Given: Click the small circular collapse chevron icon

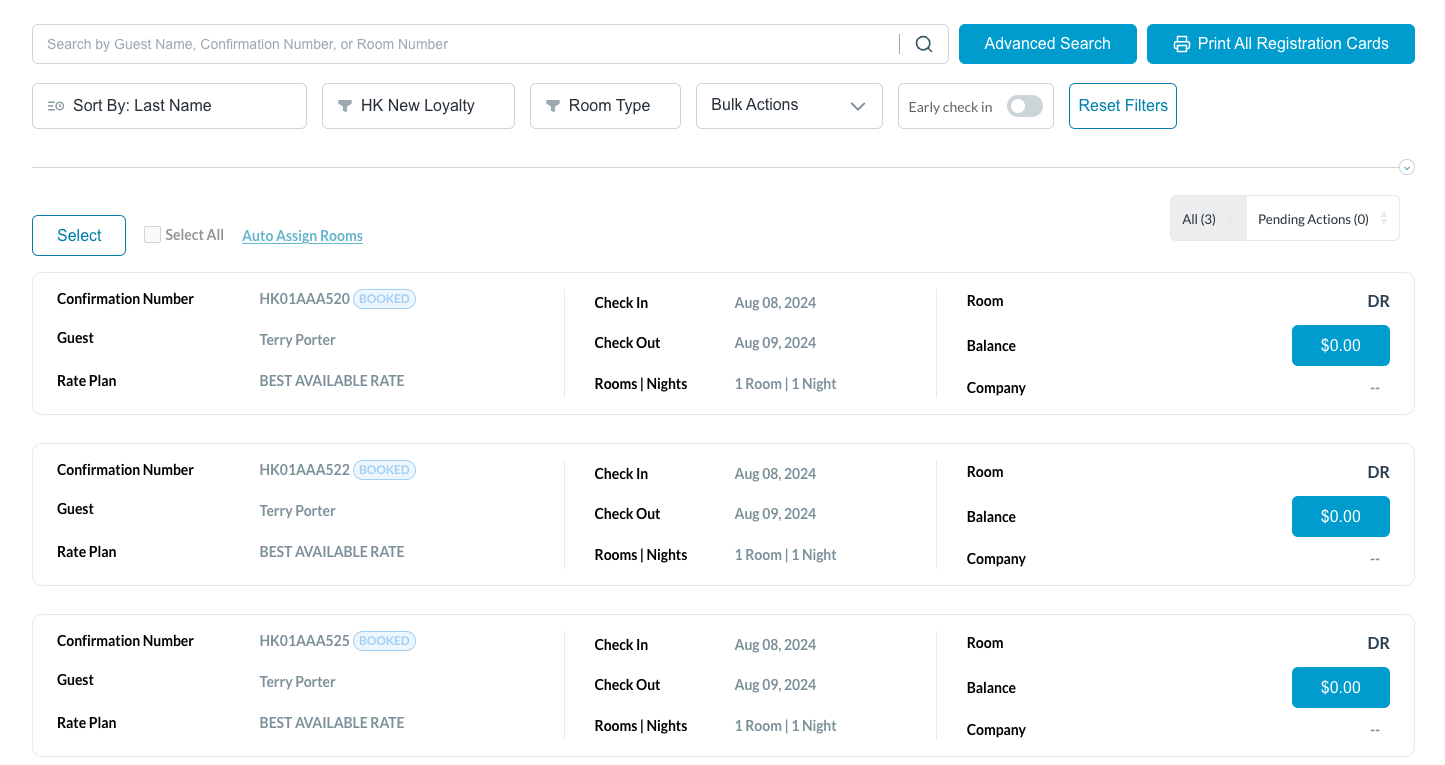Looking at the screenshot, I should 1407,167.
